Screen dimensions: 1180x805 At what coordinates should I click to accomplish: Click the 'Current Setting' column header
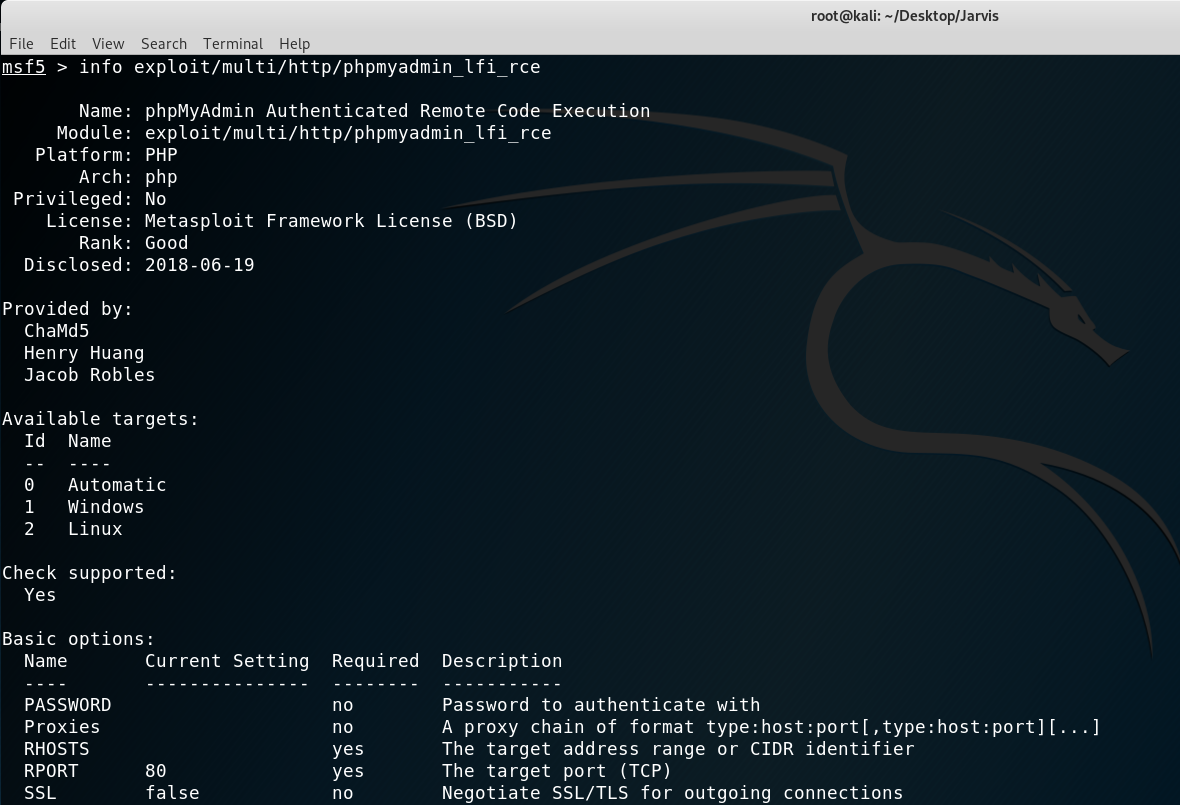click(x=227, y=661)
